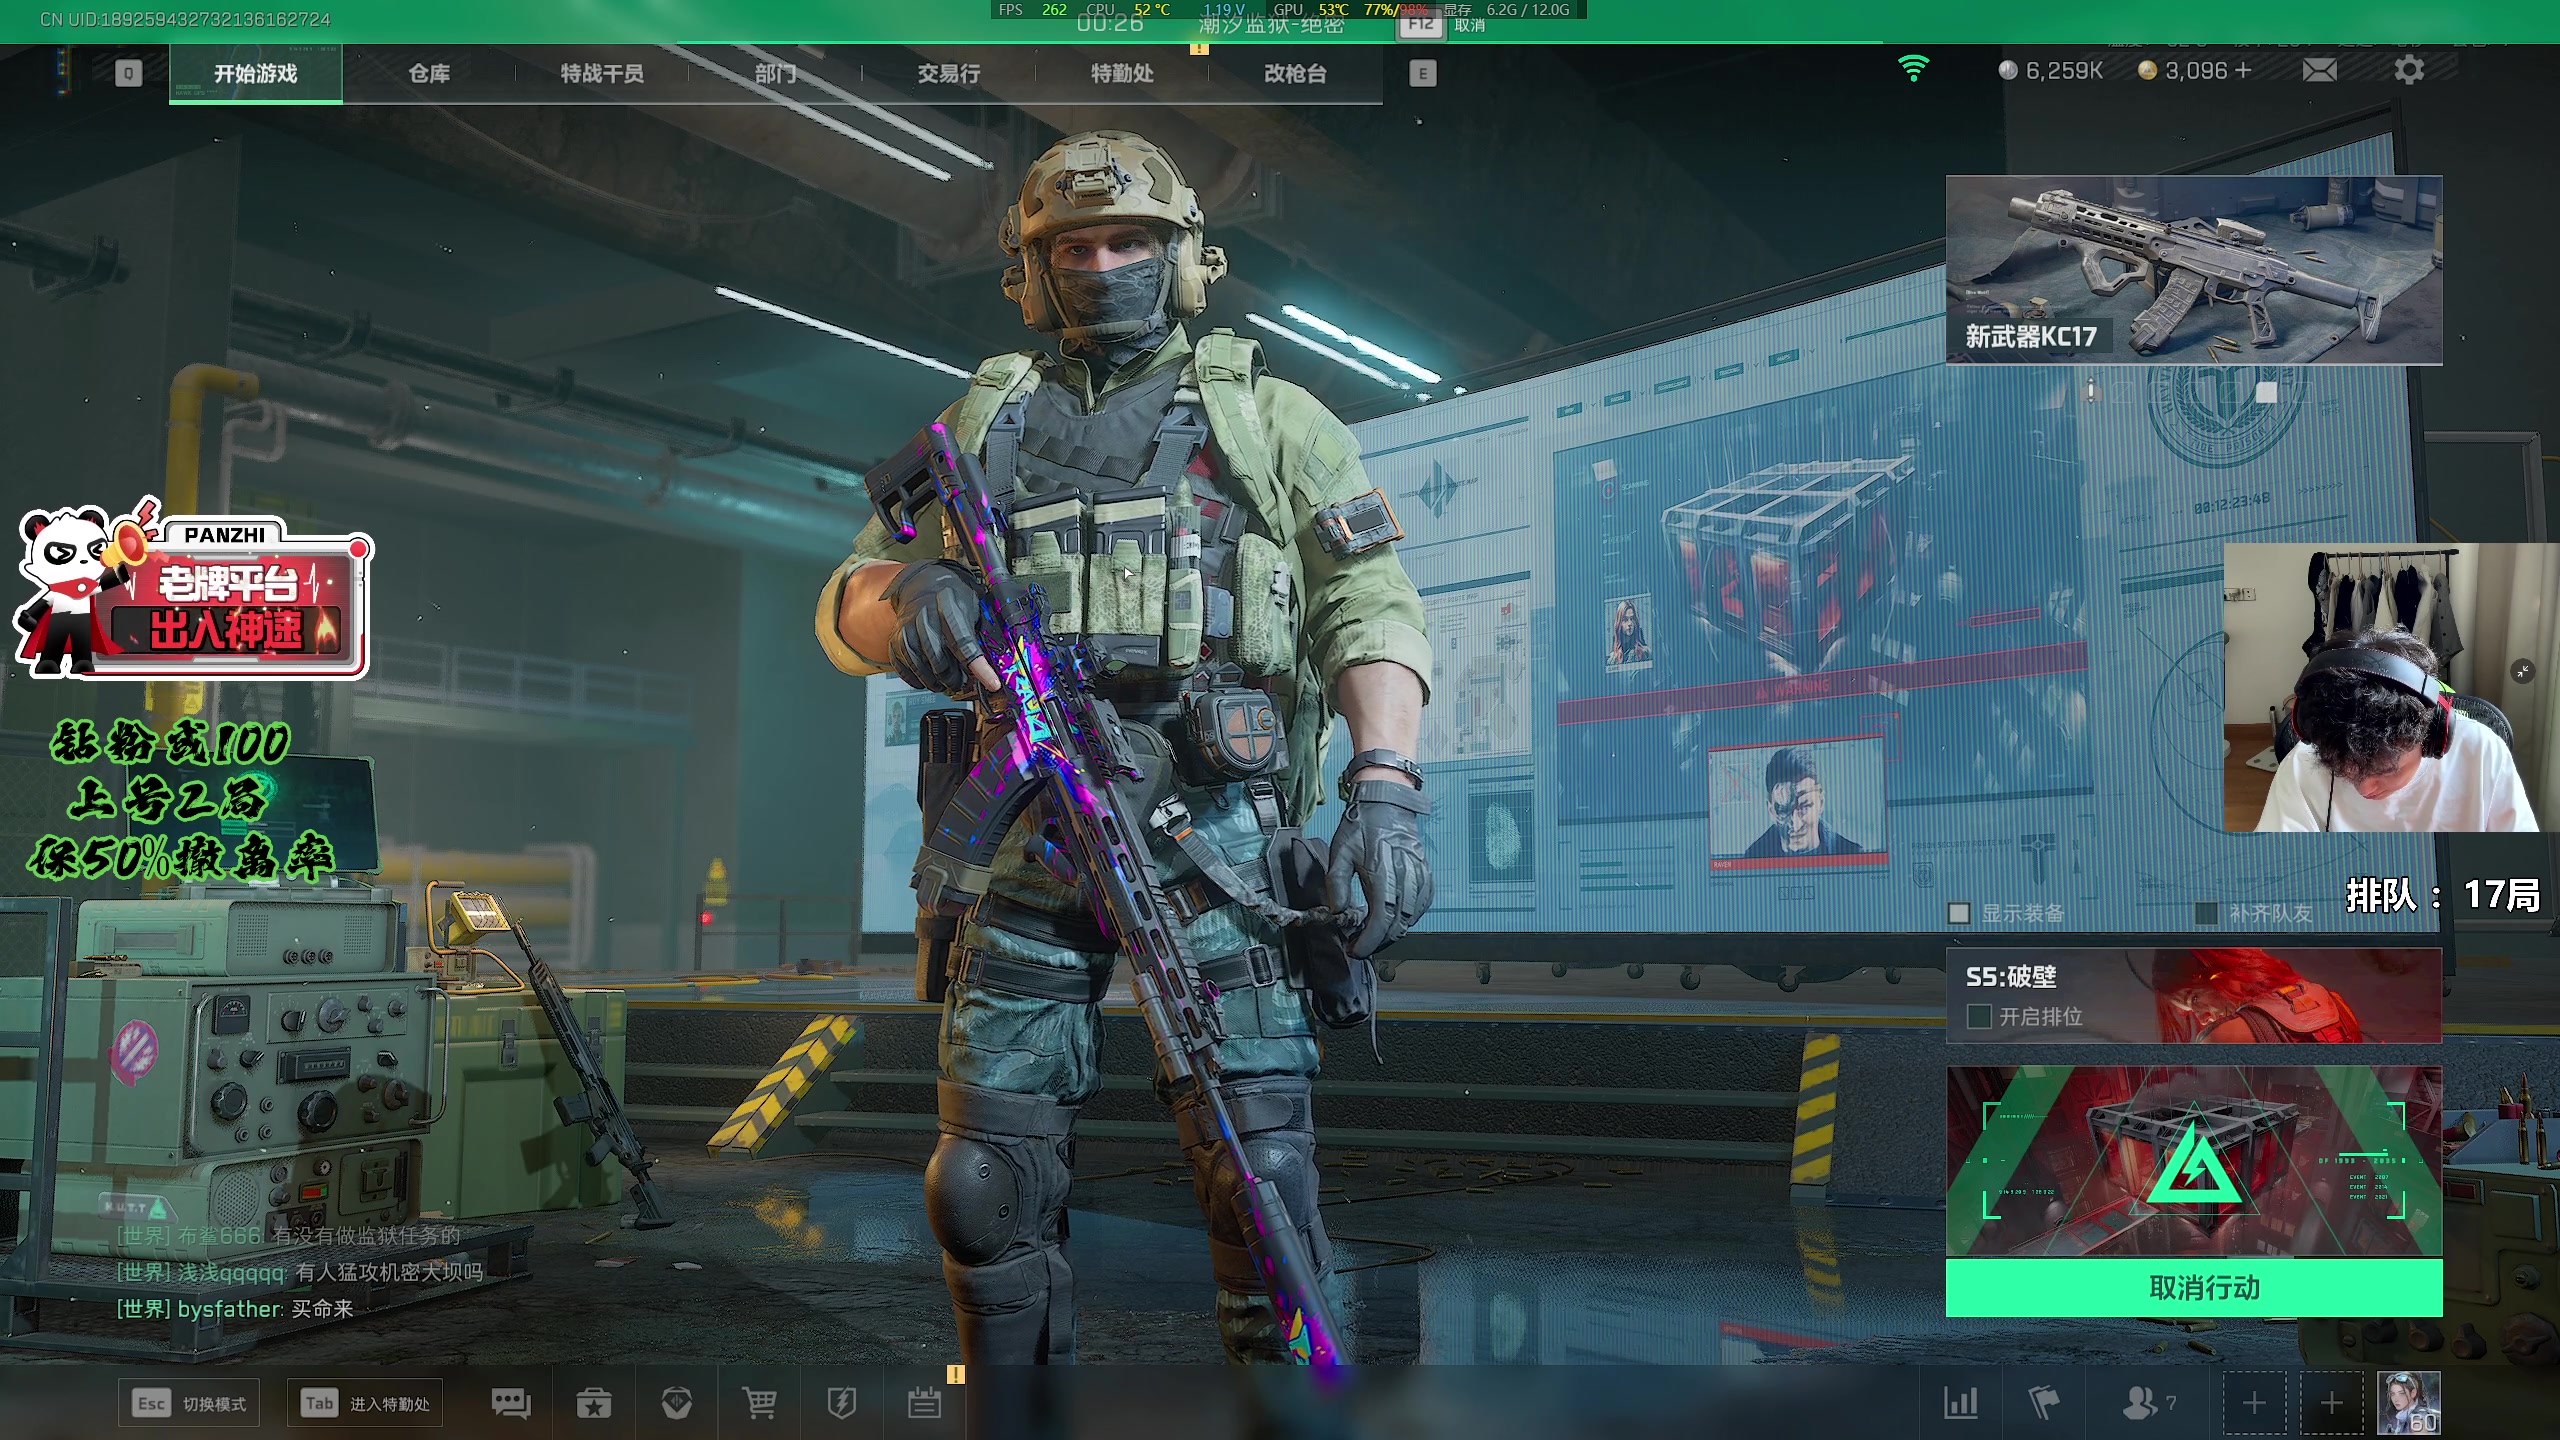Switch to the 特战干员 tab
This screenshot has width=2560, height=1440.
tap(602, 73)
